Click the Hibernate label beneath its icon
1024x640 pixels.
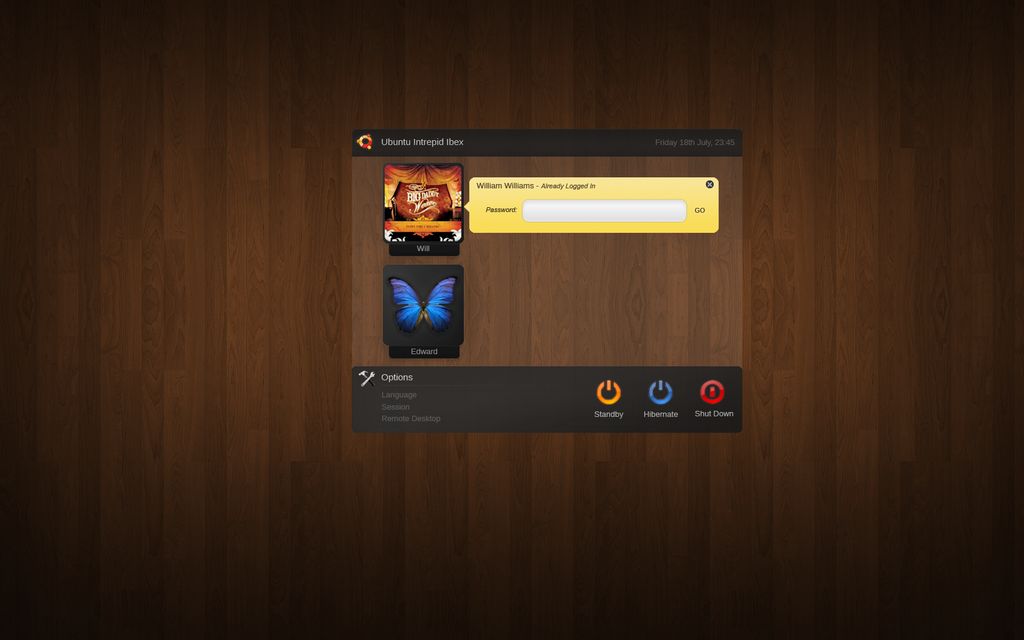pos(660,413)
